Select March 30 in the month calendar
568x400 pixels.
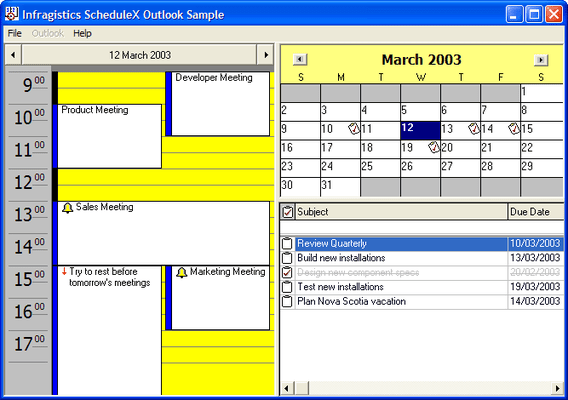click(300, 187)
